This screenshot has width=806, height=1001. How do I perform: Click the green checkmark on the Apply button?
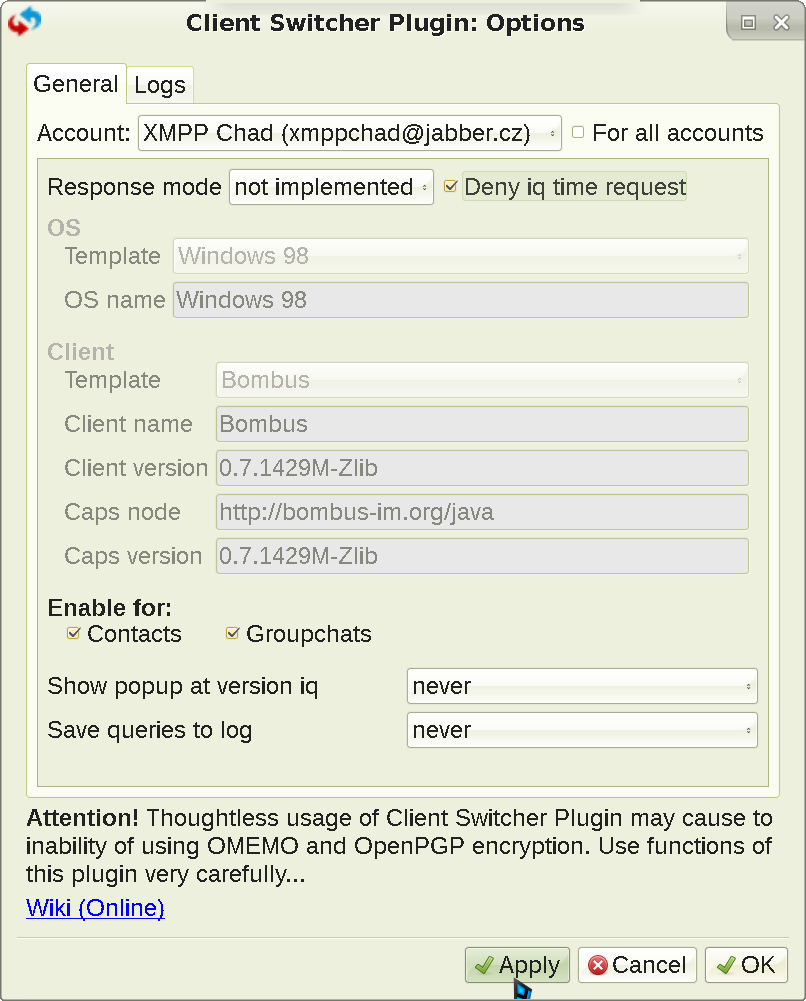tap(491, 965)
